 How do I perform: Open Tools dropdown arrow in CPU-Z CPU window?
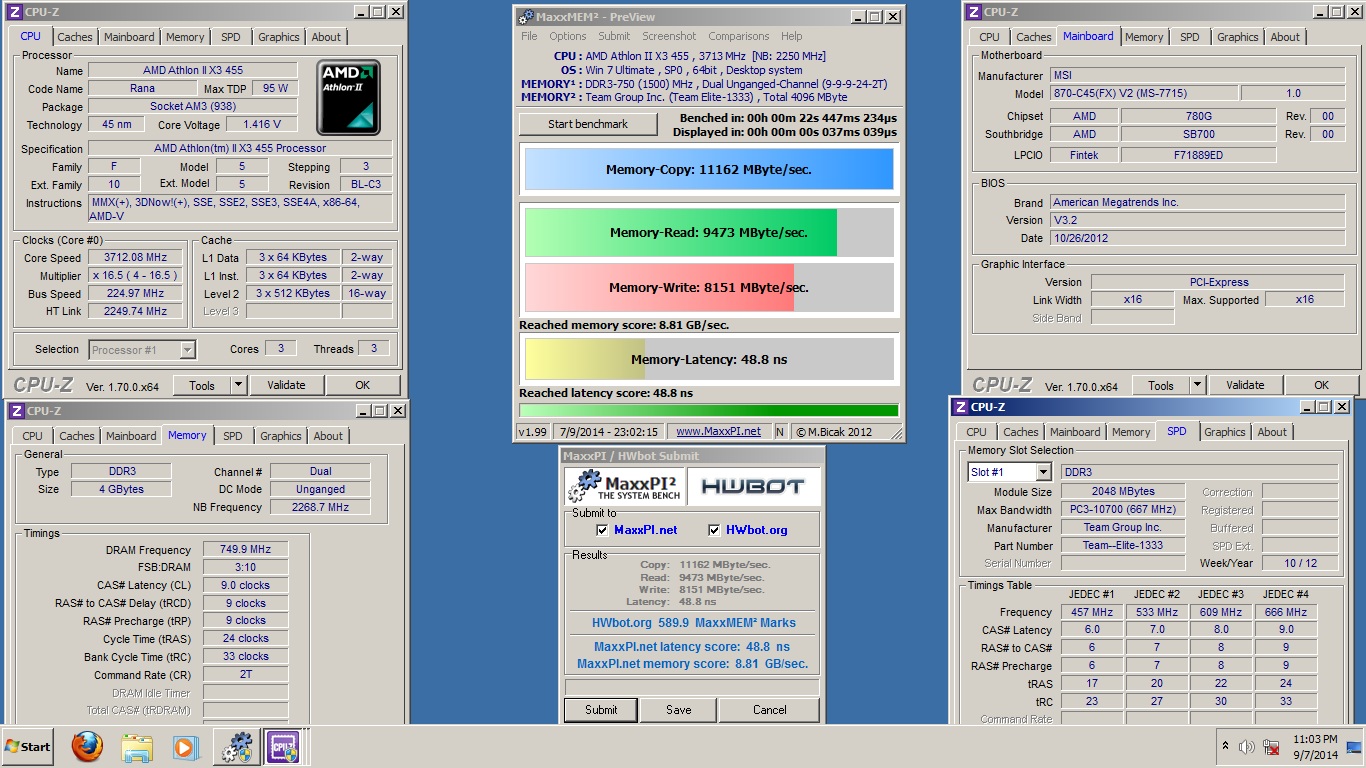pos(238,385)
